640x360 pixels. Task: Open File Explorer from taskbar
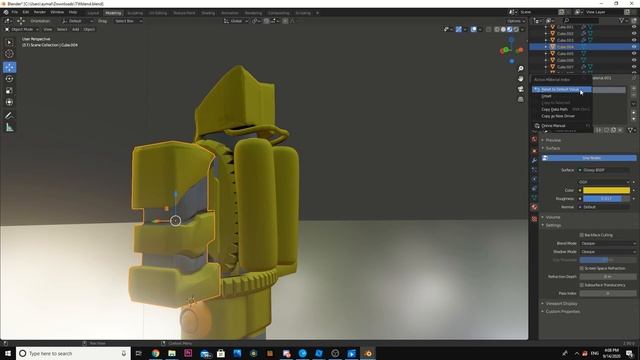click(x=172, y=353)
